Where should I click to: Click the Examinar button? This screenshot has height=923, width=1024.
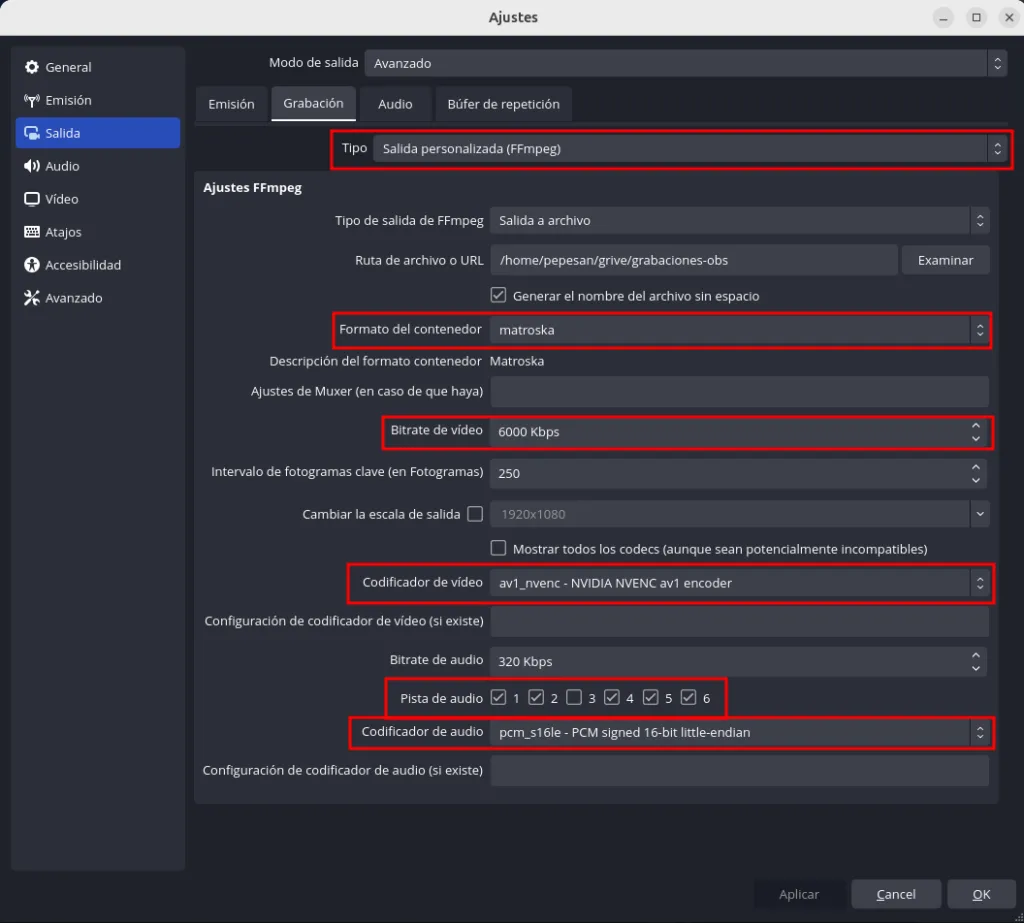pyautogui.click(x=945, y=260)
